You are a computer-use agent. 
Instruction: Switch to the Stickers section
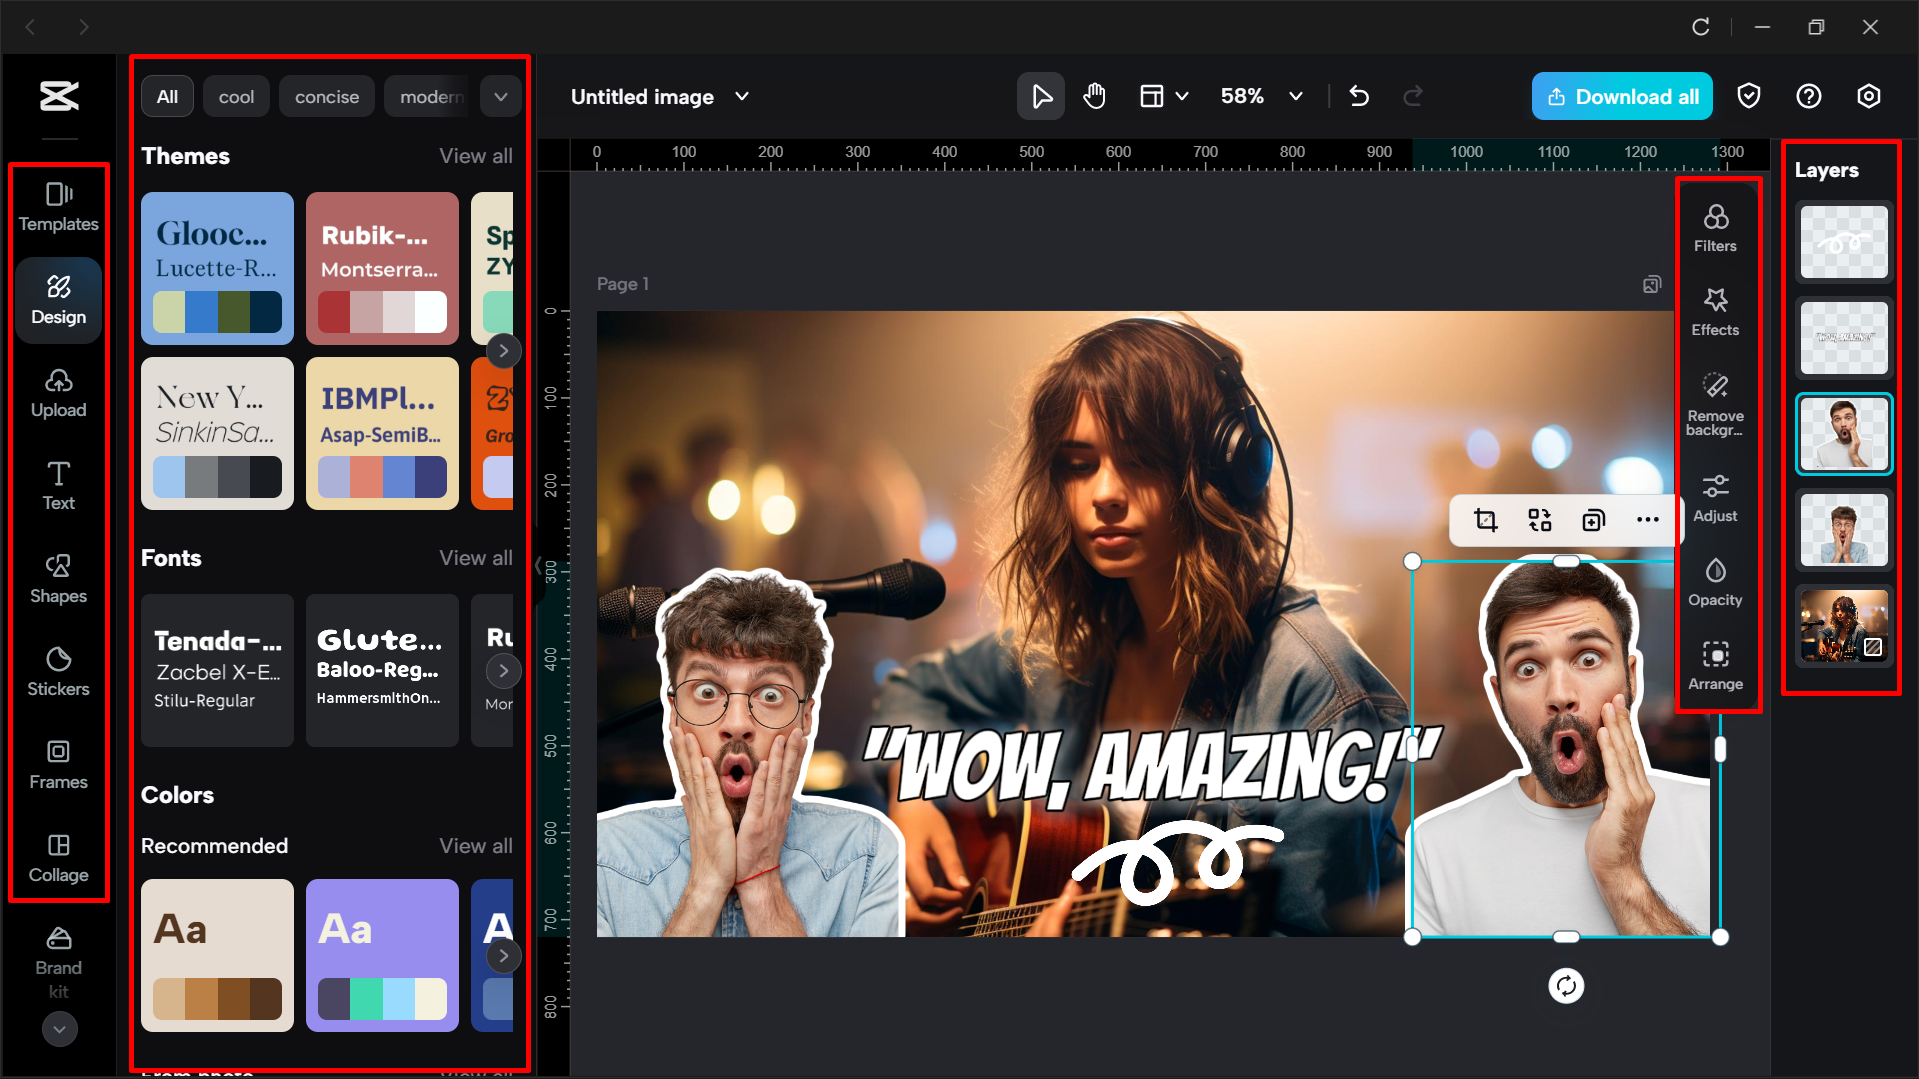click(x=59, y=672)
